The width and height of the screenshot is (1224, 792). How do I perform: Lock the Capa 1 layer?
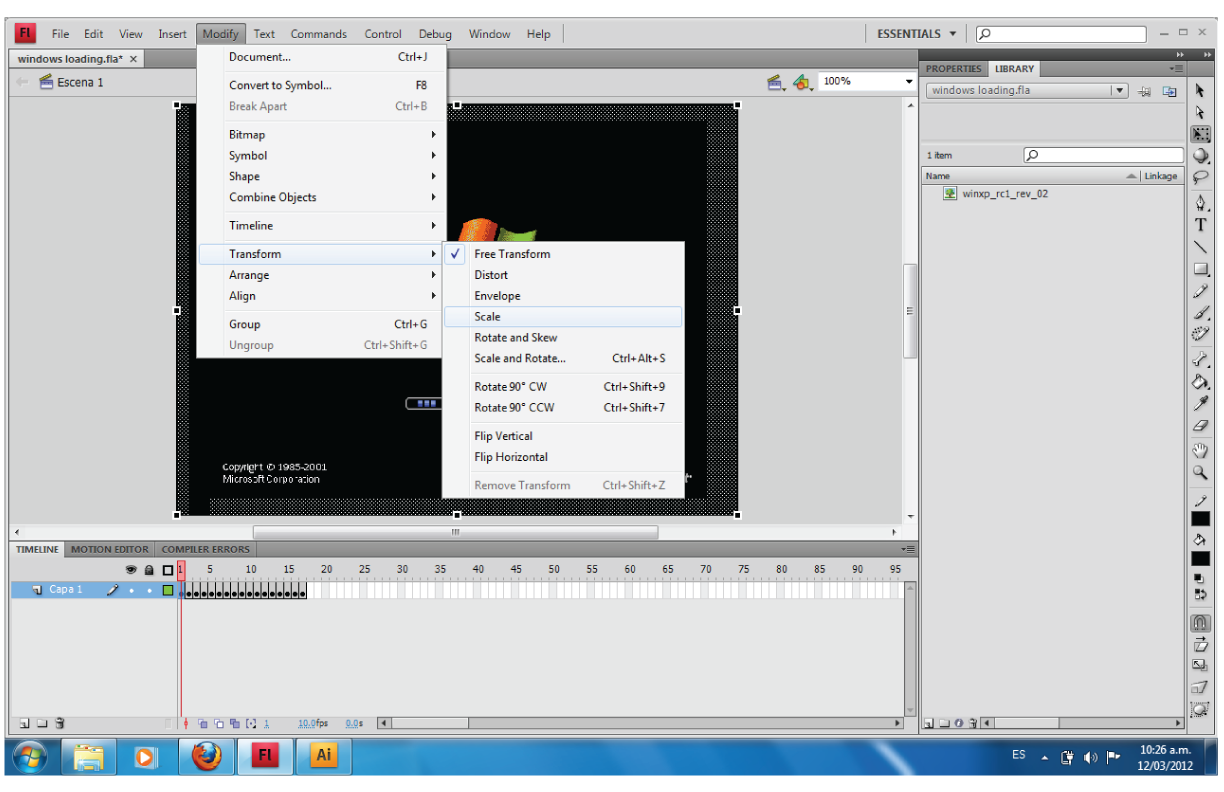pyautogui.click(x=150, y=590)
